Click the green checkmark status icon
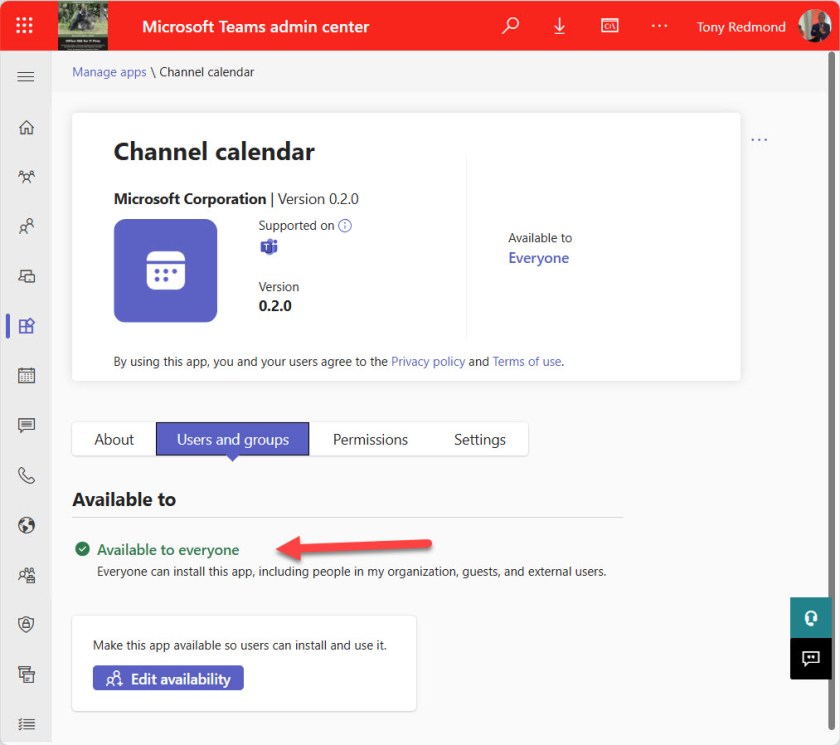Screen dimensions: 840x745 (82, 549)
